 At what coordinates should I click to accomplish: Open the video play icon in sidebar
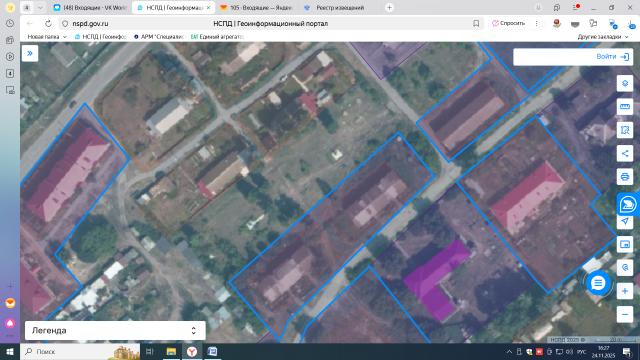pos(10,57)
